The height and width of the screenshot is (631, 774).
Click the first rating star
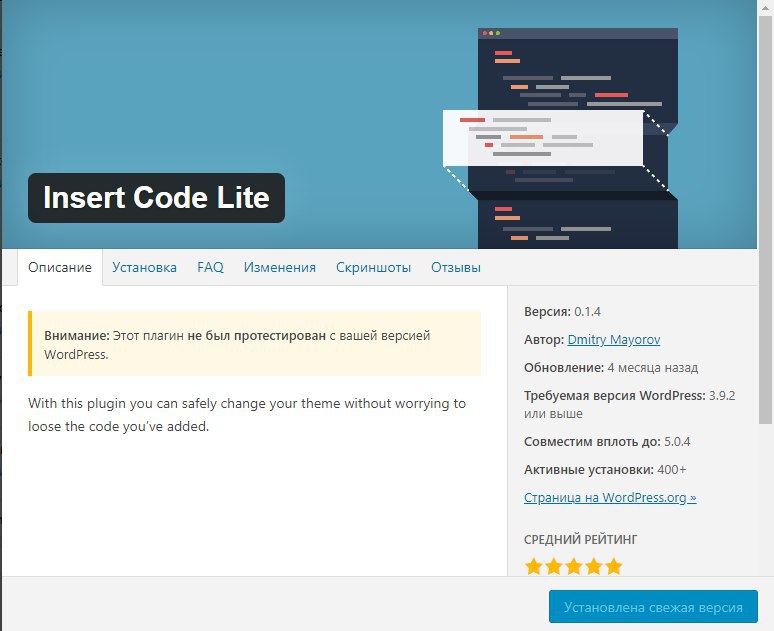[x=534, y=566]
